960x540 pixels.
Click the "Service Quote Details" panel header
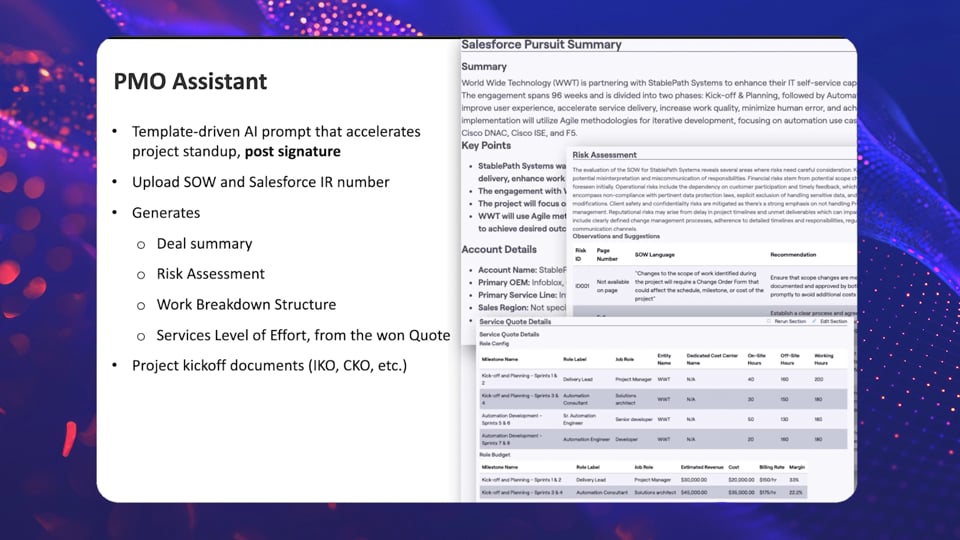(515, 321)
